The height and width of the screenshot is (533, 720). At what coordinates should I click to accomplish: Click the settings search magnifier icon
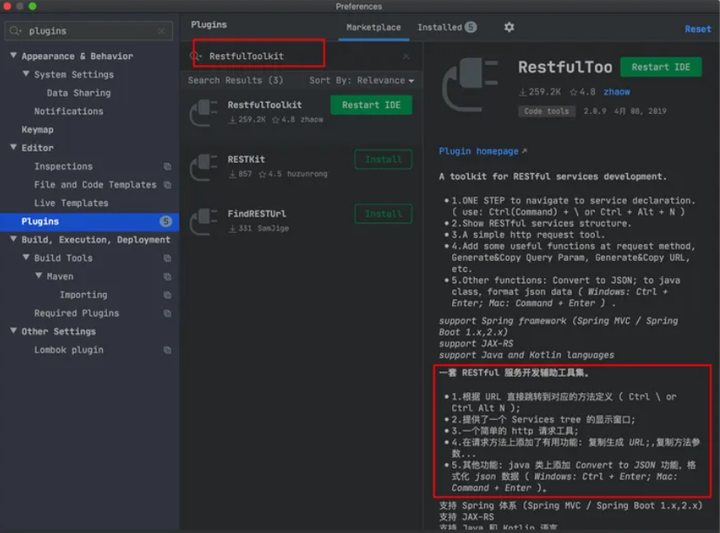coord(15,31)
